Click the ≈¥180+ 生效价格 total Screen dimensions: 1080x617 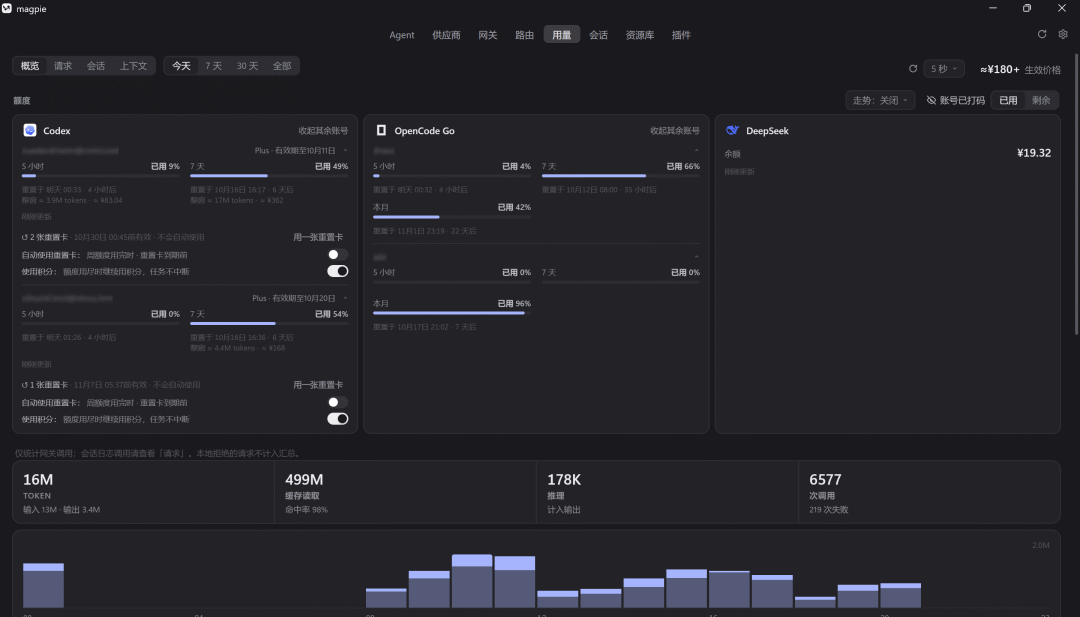click(1020, 70)
